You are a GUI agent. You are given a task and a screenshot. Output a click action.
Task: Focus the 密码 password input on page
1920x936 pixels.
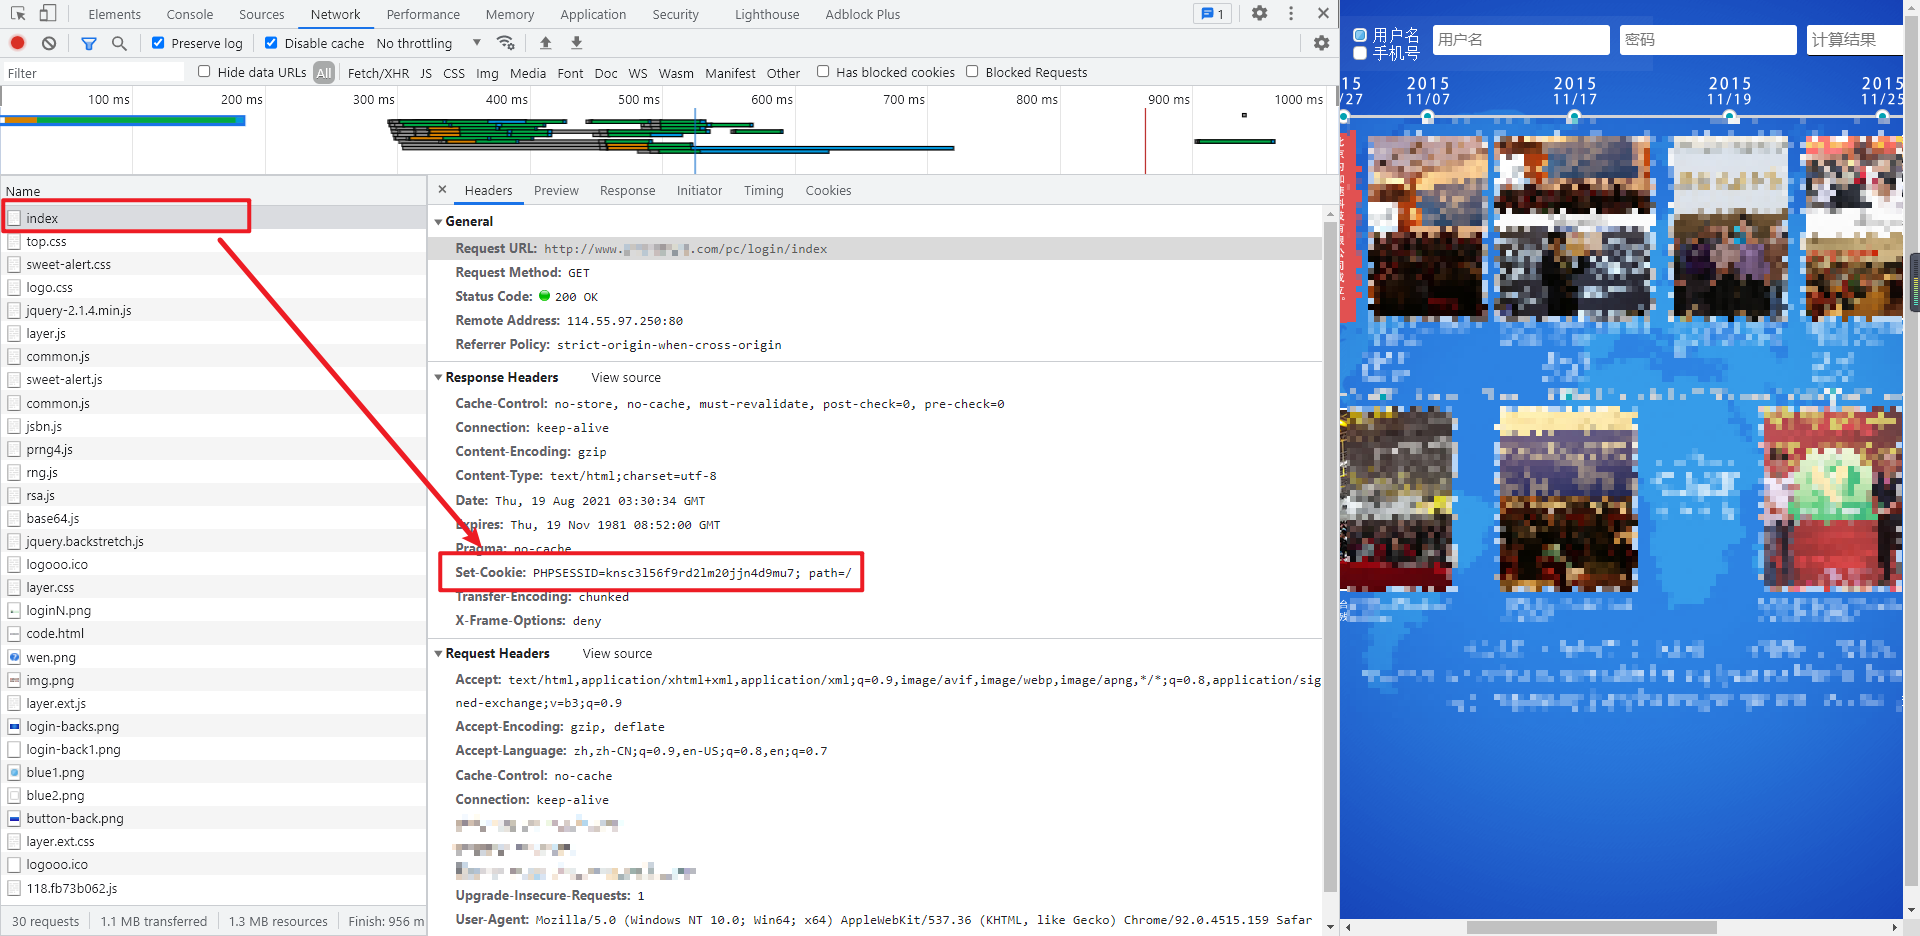(1708, 39)
